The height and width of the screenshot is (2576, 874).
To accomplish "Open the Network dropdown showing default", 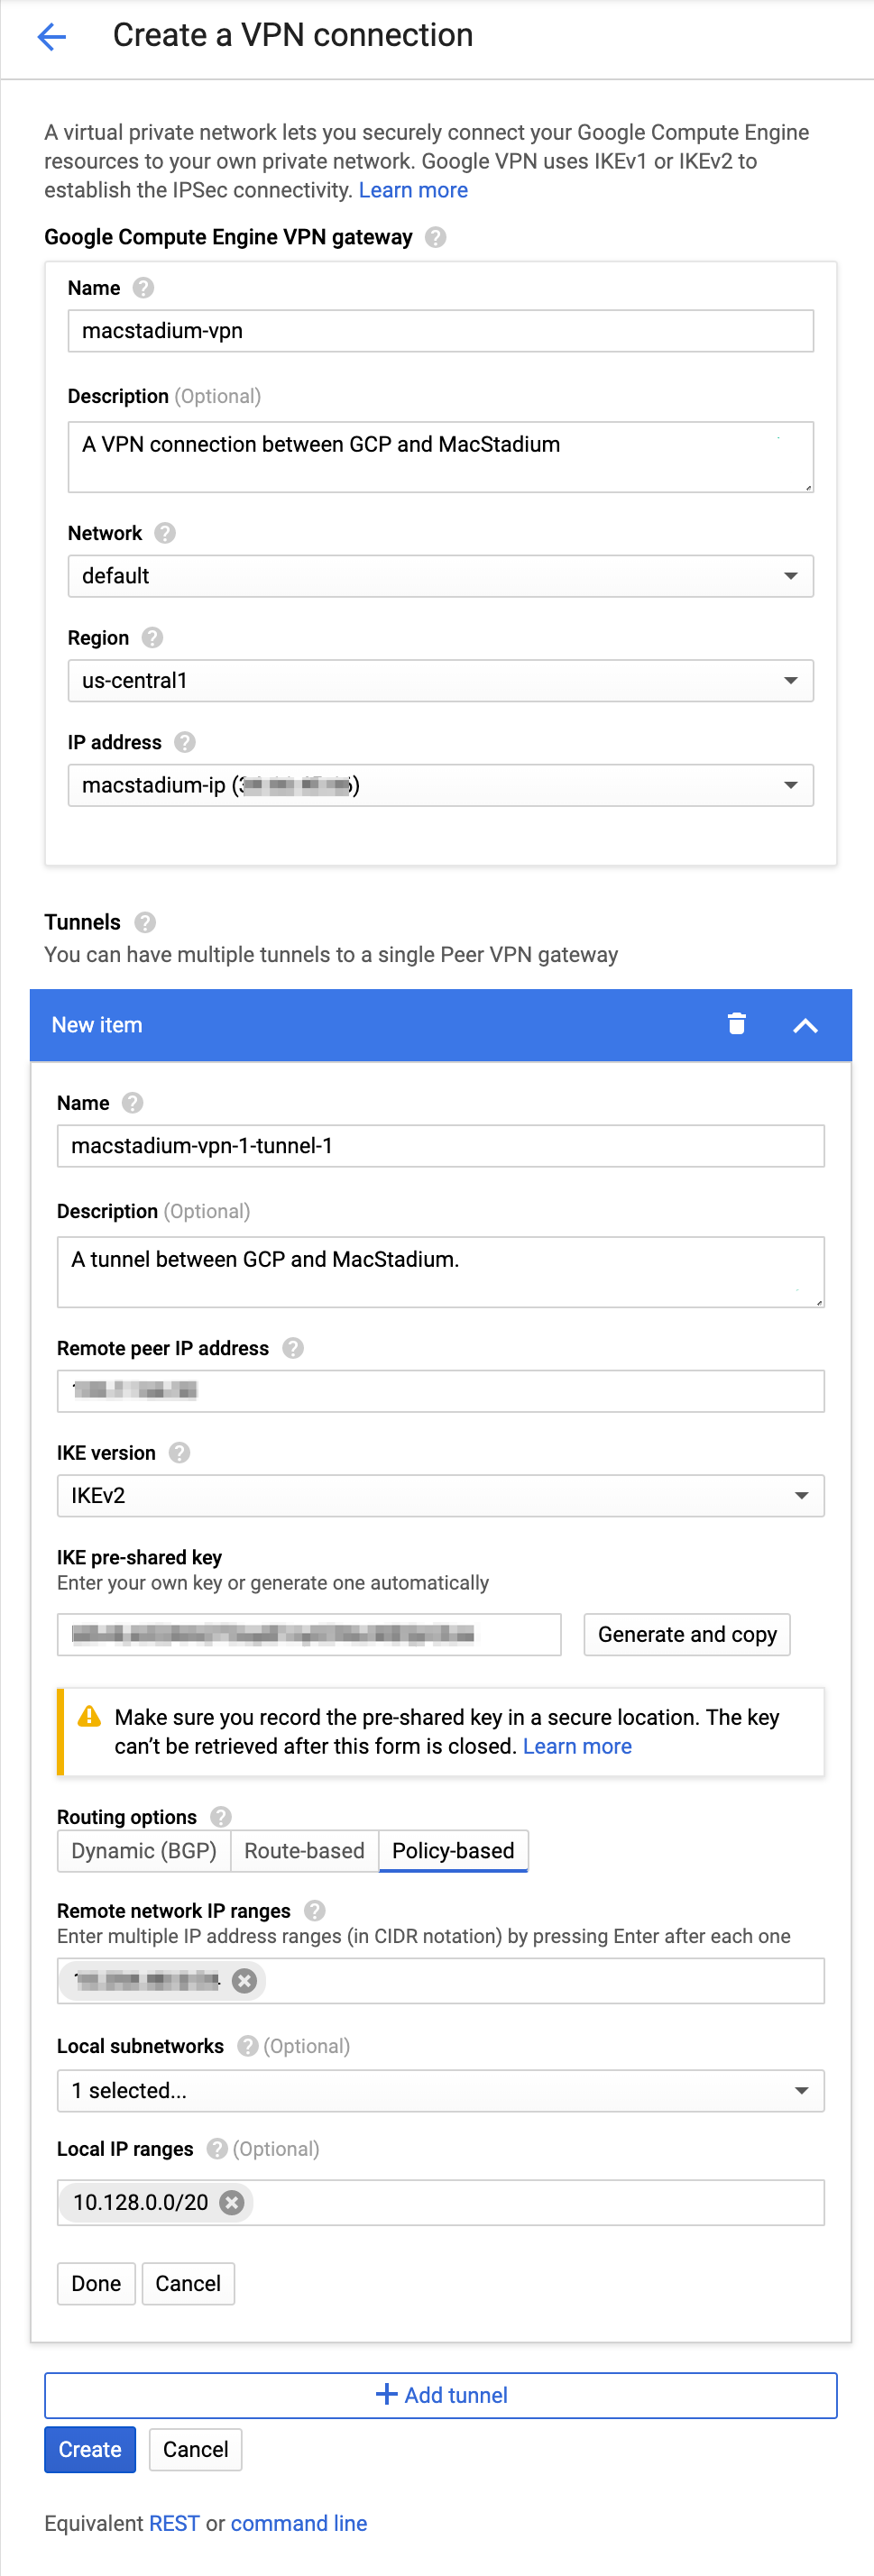I will tap(440, 576).
